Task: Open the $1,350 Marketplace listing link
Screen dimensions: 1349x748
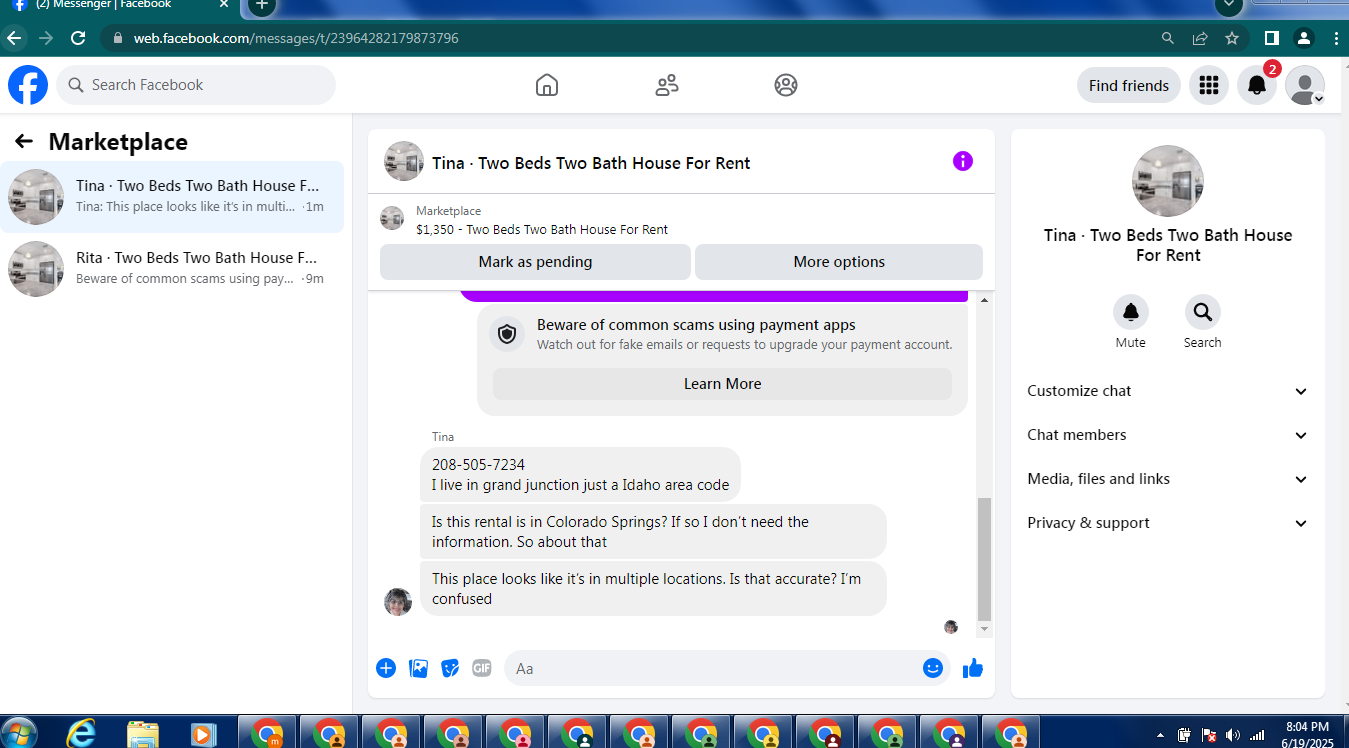Action: pyautogui.click(x=542, y=229)
